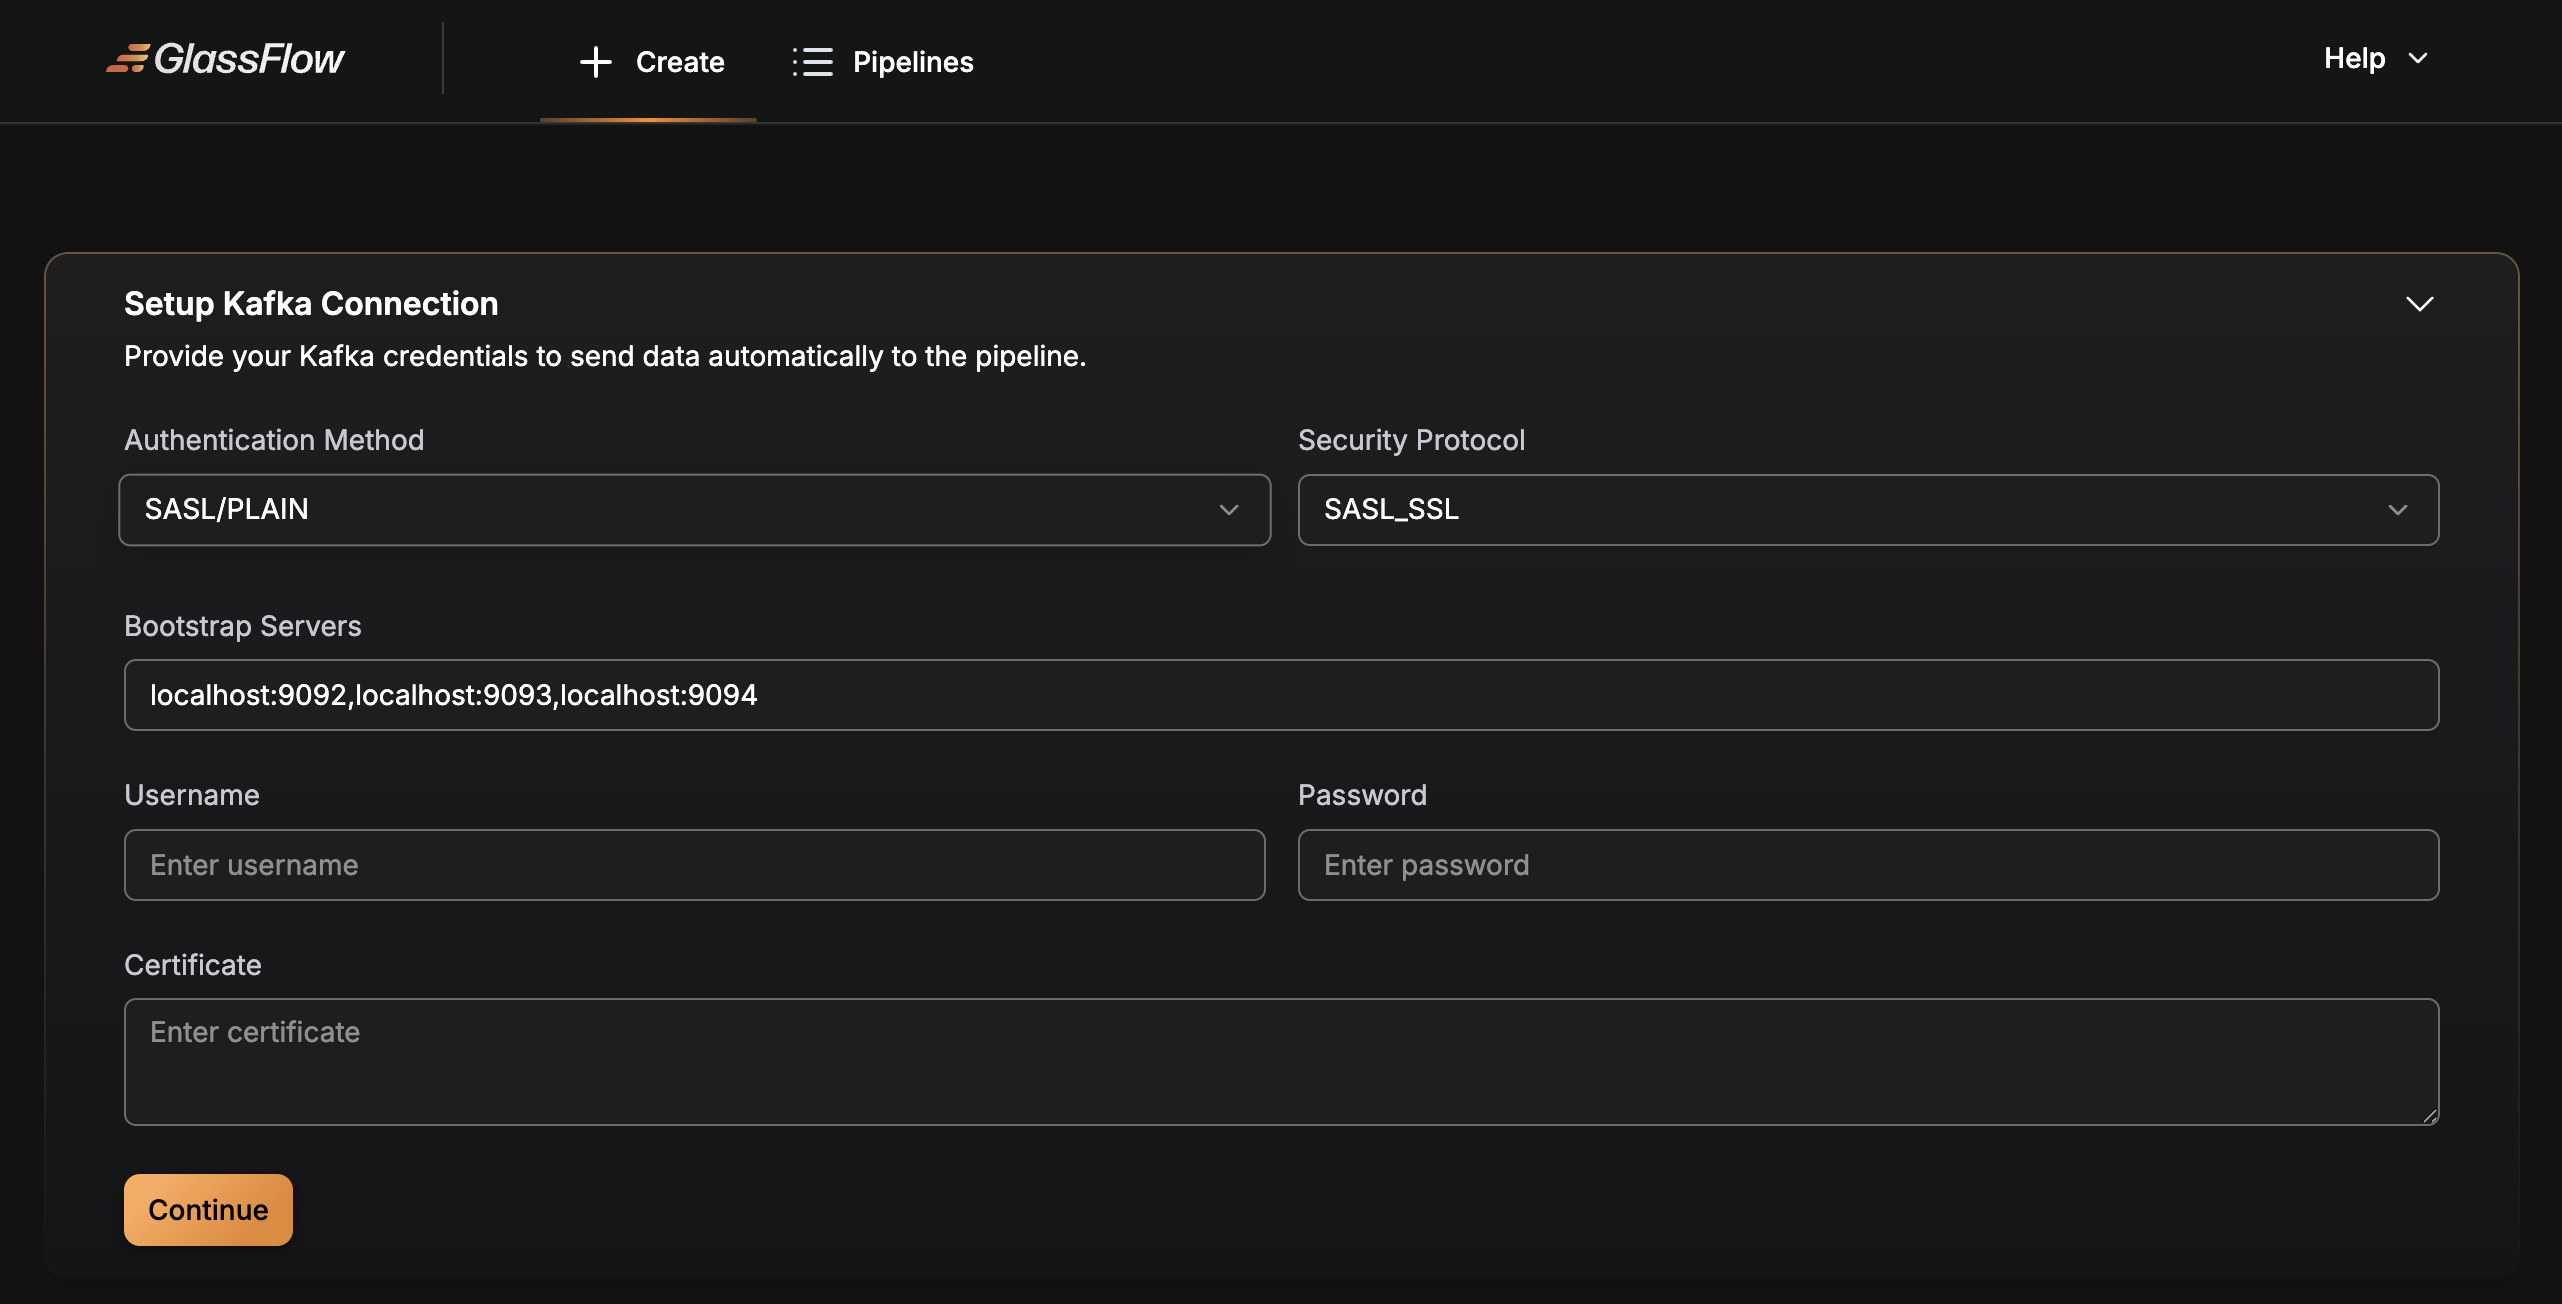
Task: Focus the Password input field
Action: pos(1867,865)
